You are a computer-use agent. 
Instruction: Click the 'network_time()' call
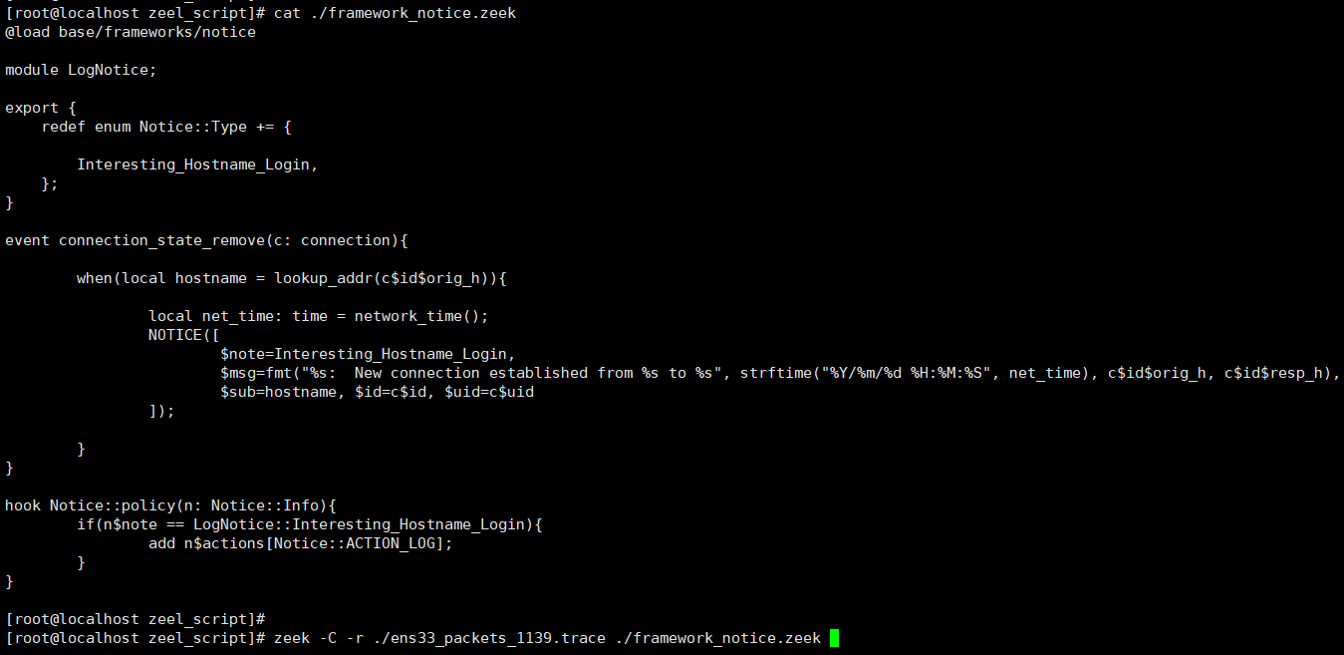421,316
